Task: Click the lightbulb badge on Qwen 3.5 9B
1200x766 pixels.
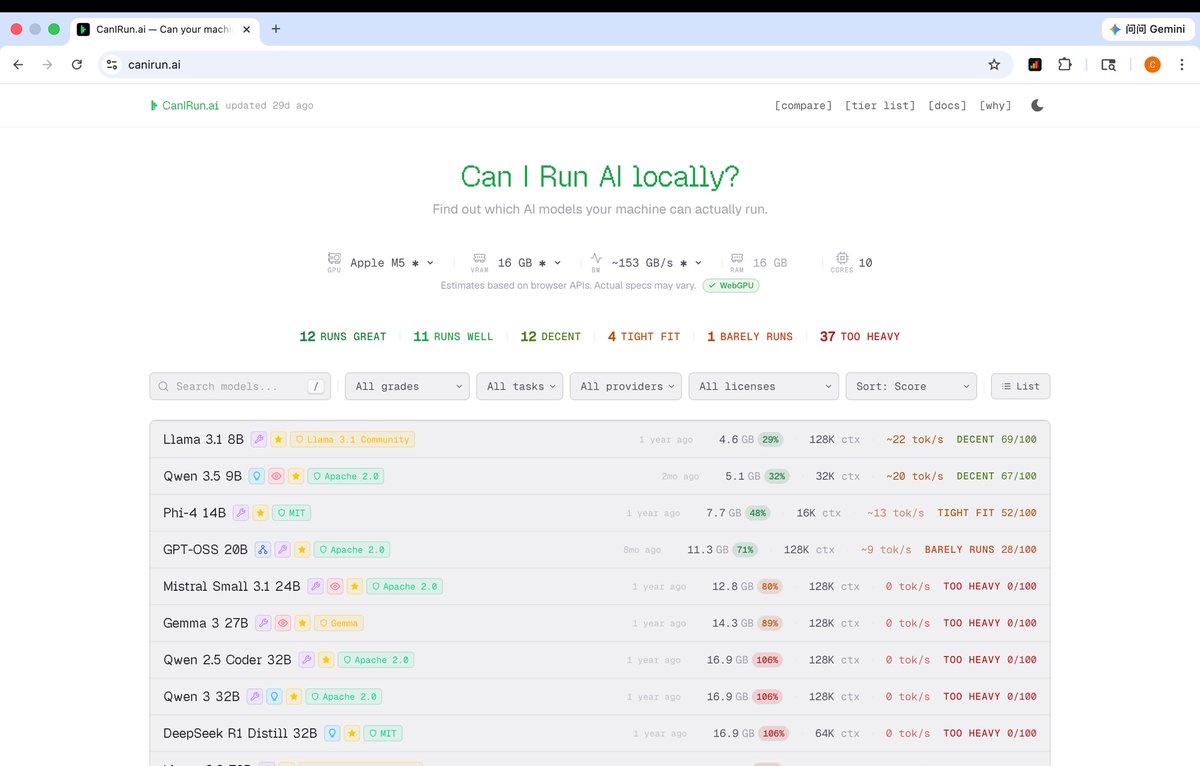Action: (257, 476)
